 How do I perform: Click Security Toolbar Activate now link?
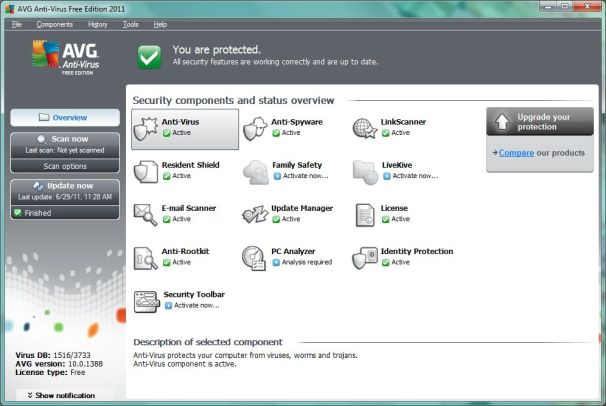(197, 305)
